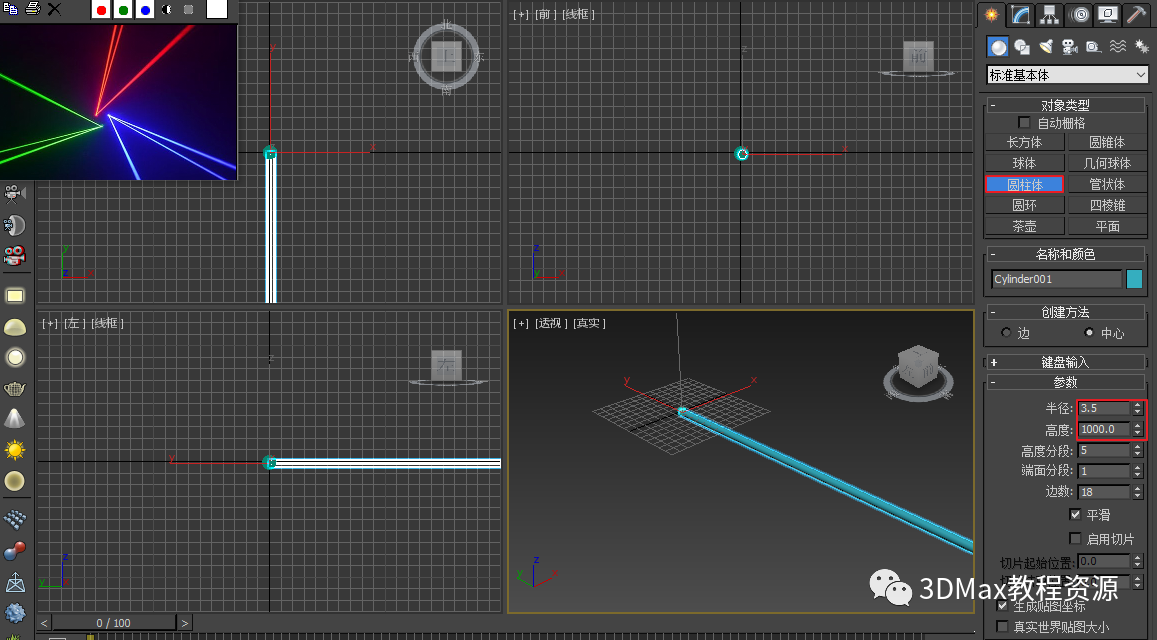Click the teapot icon in left toolbar
Image resolution: width=1157 pixels, height=640 pixels.
(x=15, y=388)
